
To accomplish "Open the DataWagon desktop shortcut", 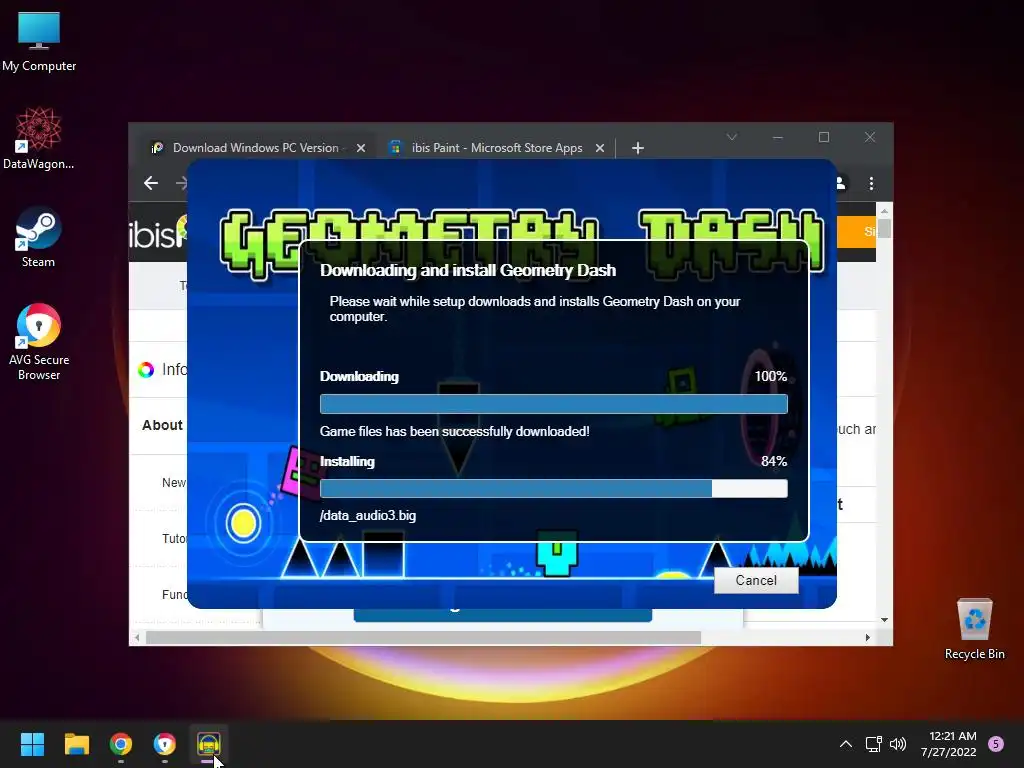I will [x=39, y=138].
